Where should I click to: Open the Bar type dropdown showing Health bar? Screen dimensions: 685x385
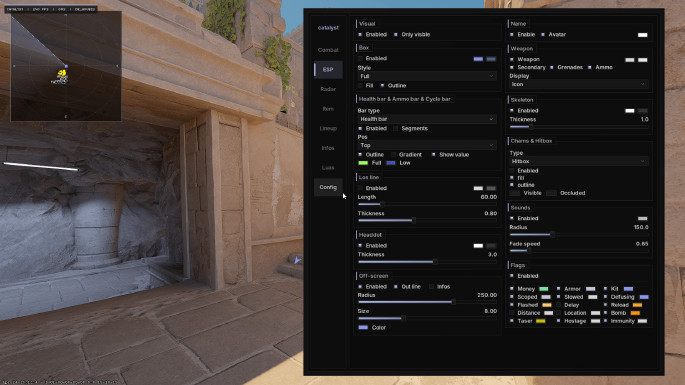[x=427, y=119]
